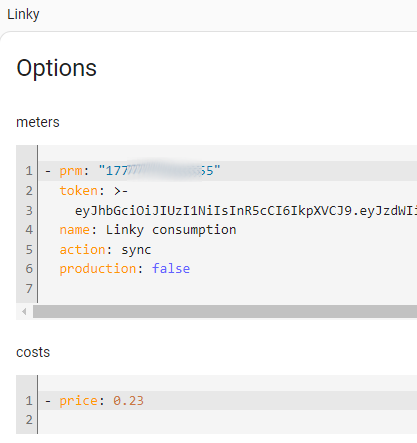Click the token string starting with eyJhbGci
Viewport: 417px width, 443px height.
[246, 211]
